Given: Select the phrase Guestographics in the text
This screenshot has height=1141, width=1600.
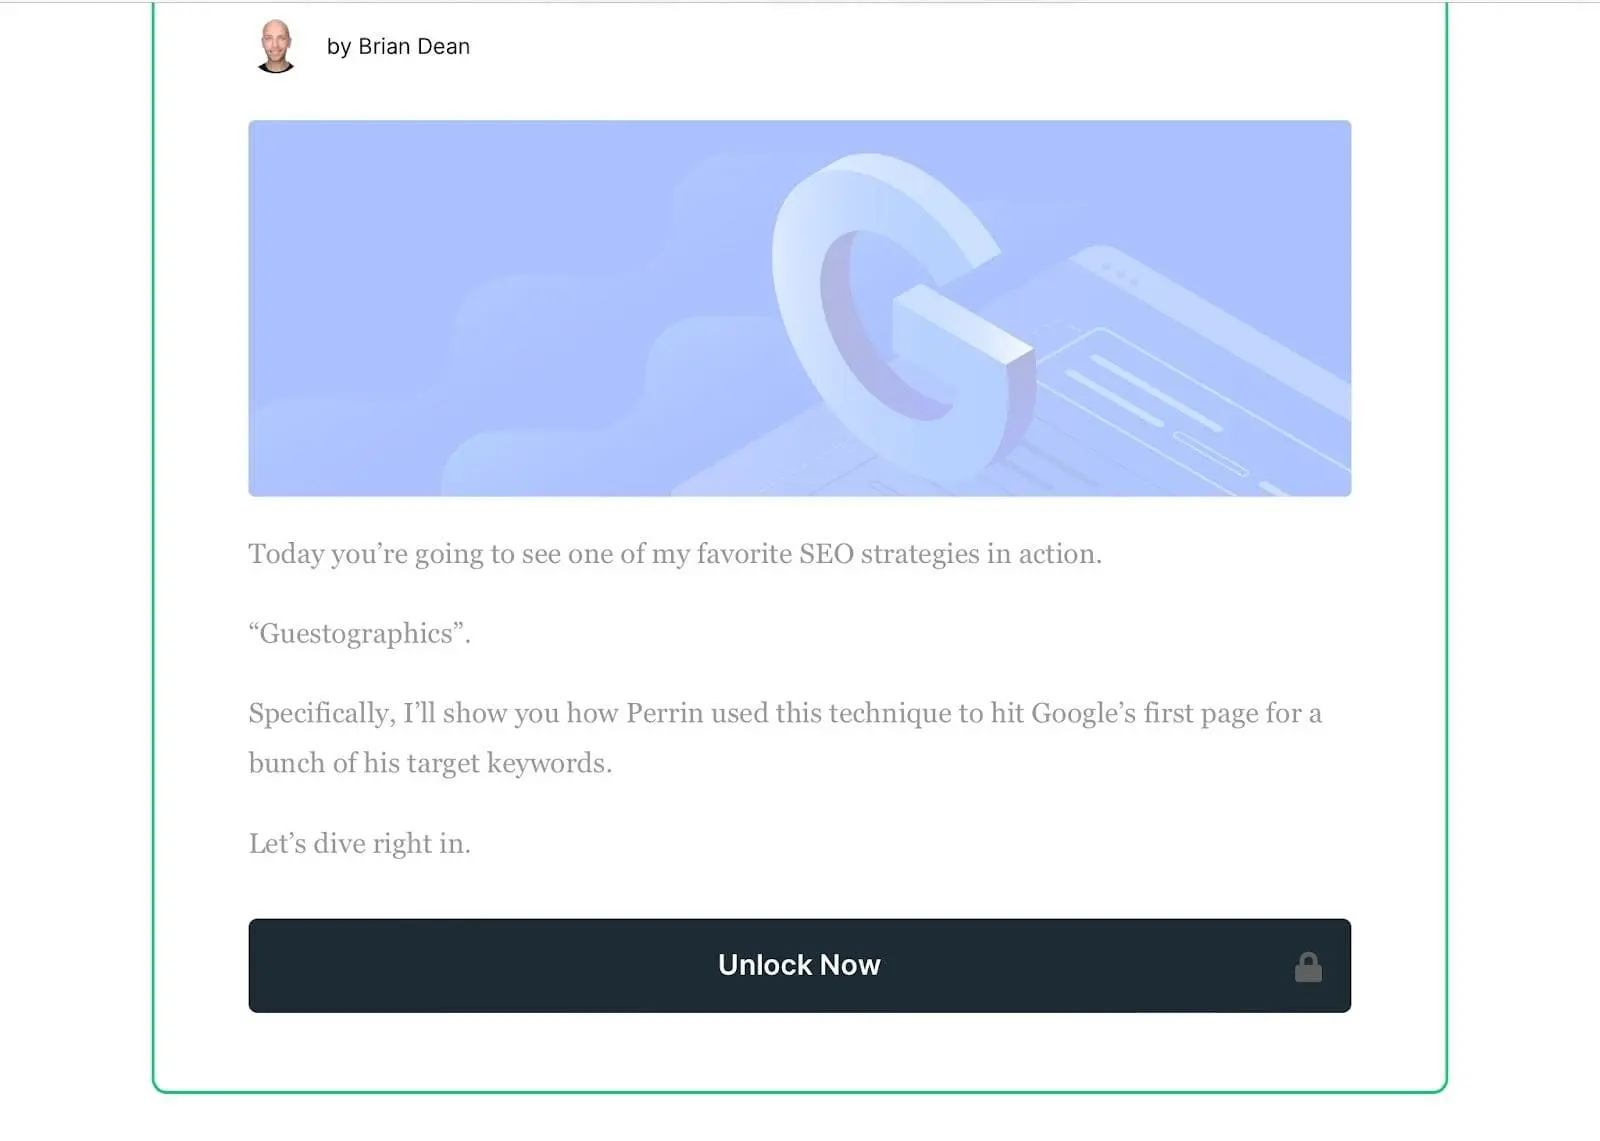Looking at the screenshot, I should 355,633.
